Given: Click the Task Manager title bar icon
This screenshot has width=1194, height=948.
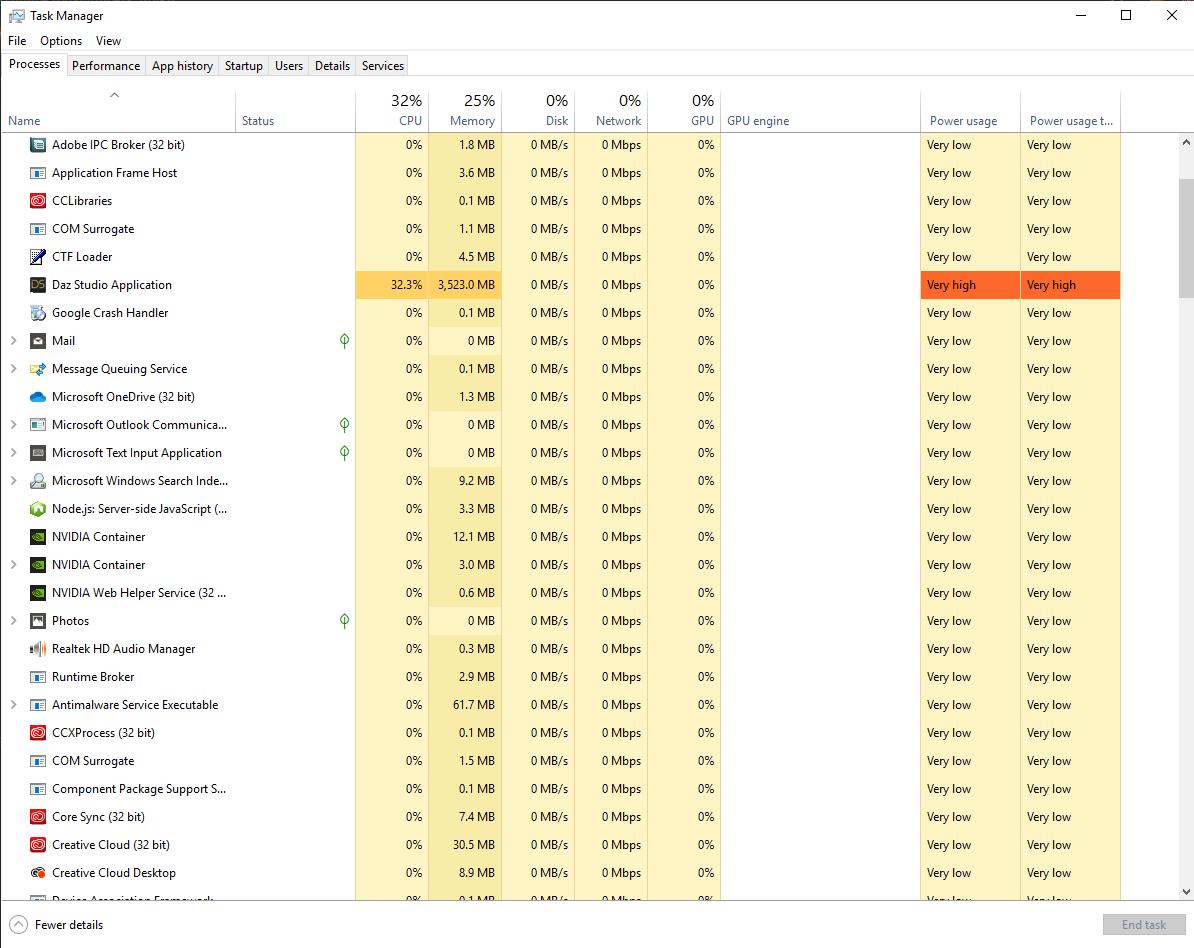Looking at the screenshot, I should tap(16, 15).
